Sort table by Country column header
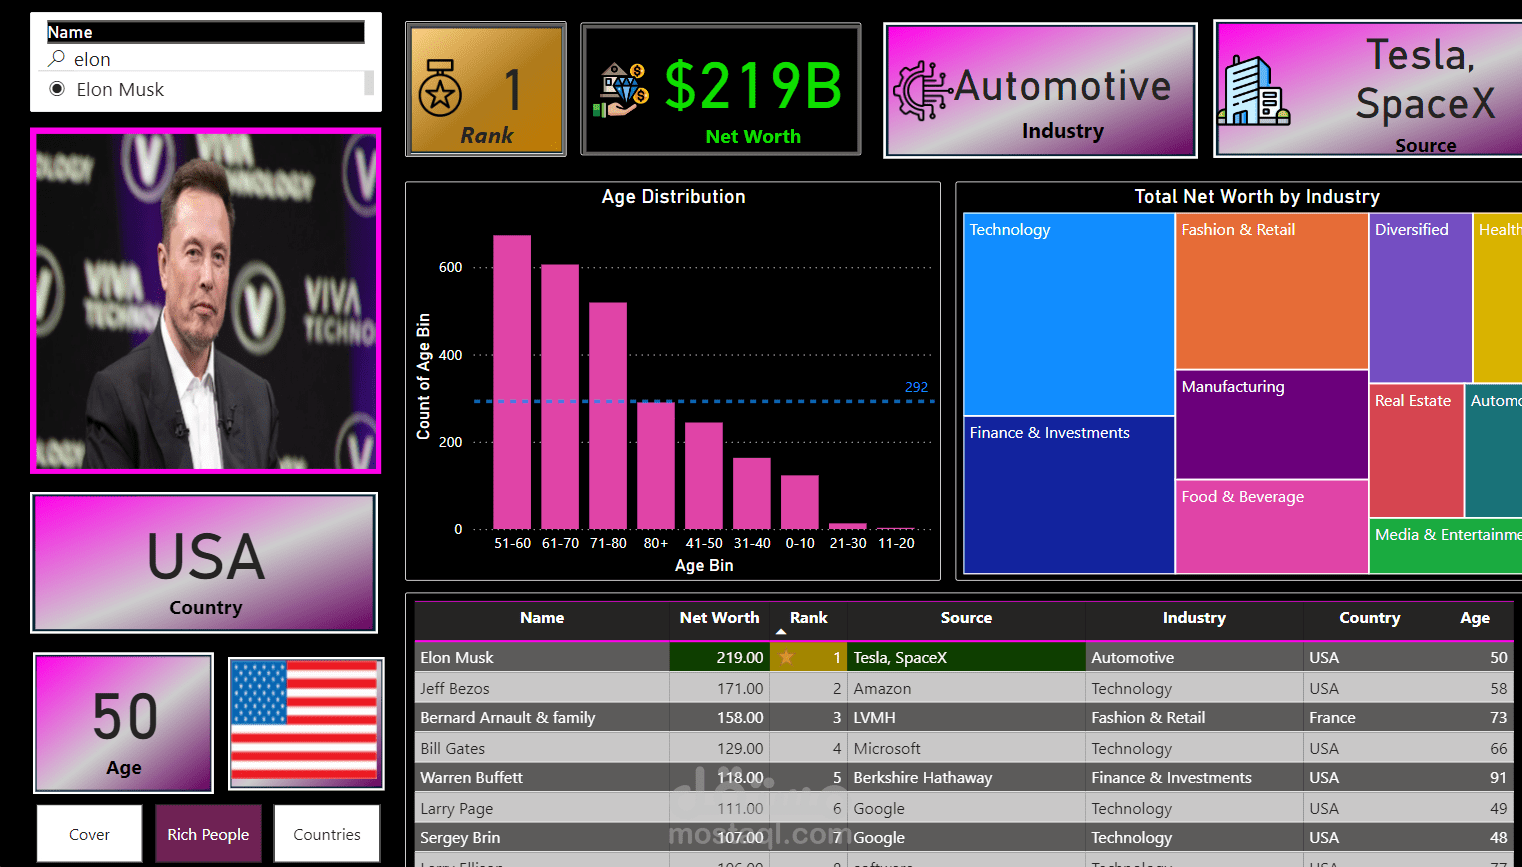Screen dimensions: 1522x867 click(x=1369, y=618)
